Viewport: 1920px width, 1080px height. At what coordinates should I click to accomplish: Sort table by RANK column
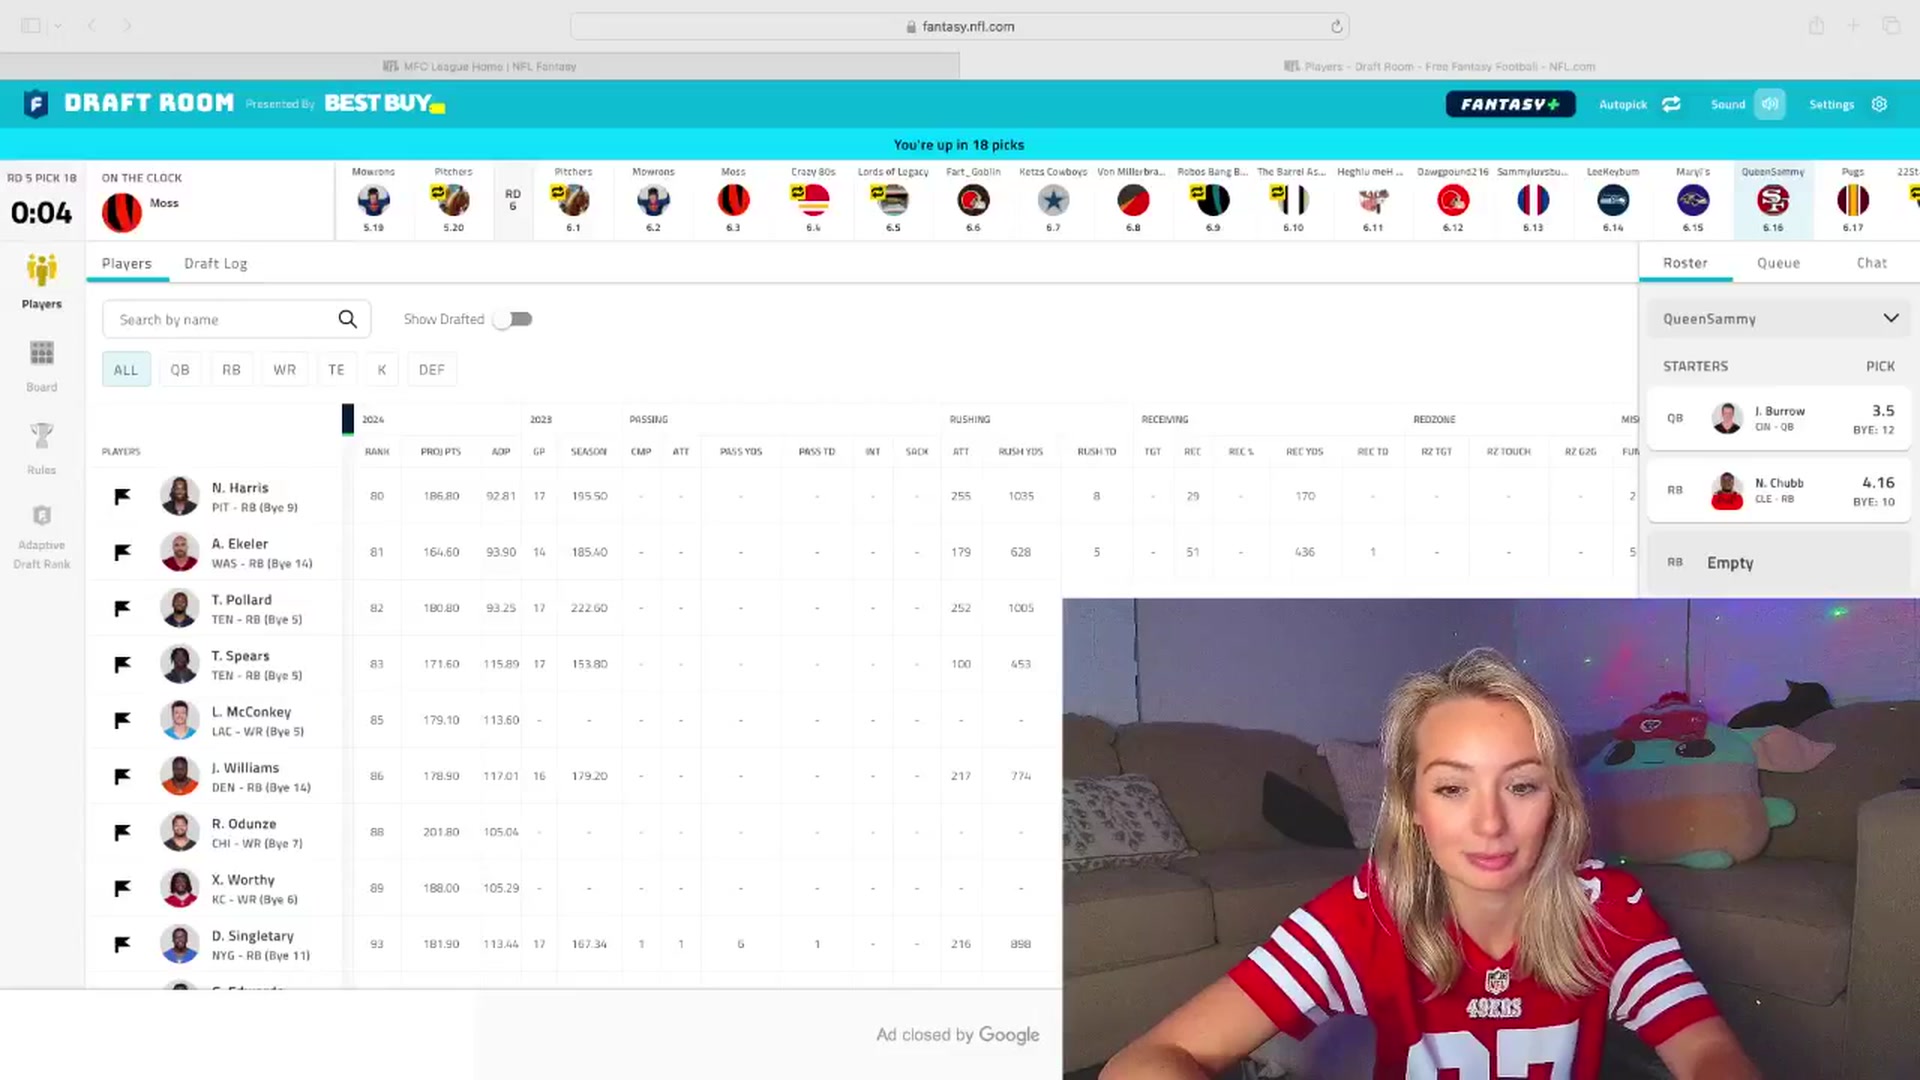377,452
